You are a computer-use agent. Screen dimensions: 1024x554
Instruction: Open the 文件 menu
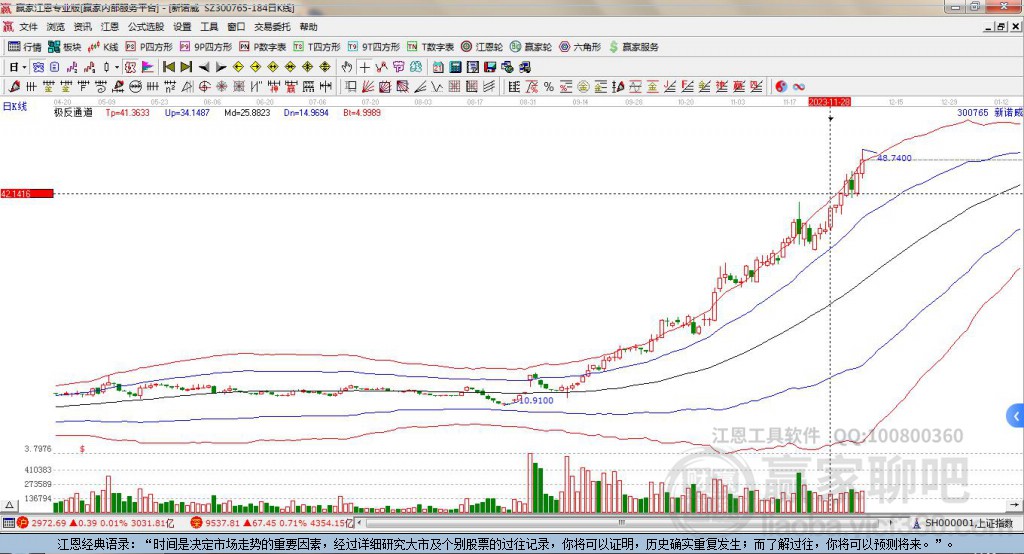click(x=28, y=27)
